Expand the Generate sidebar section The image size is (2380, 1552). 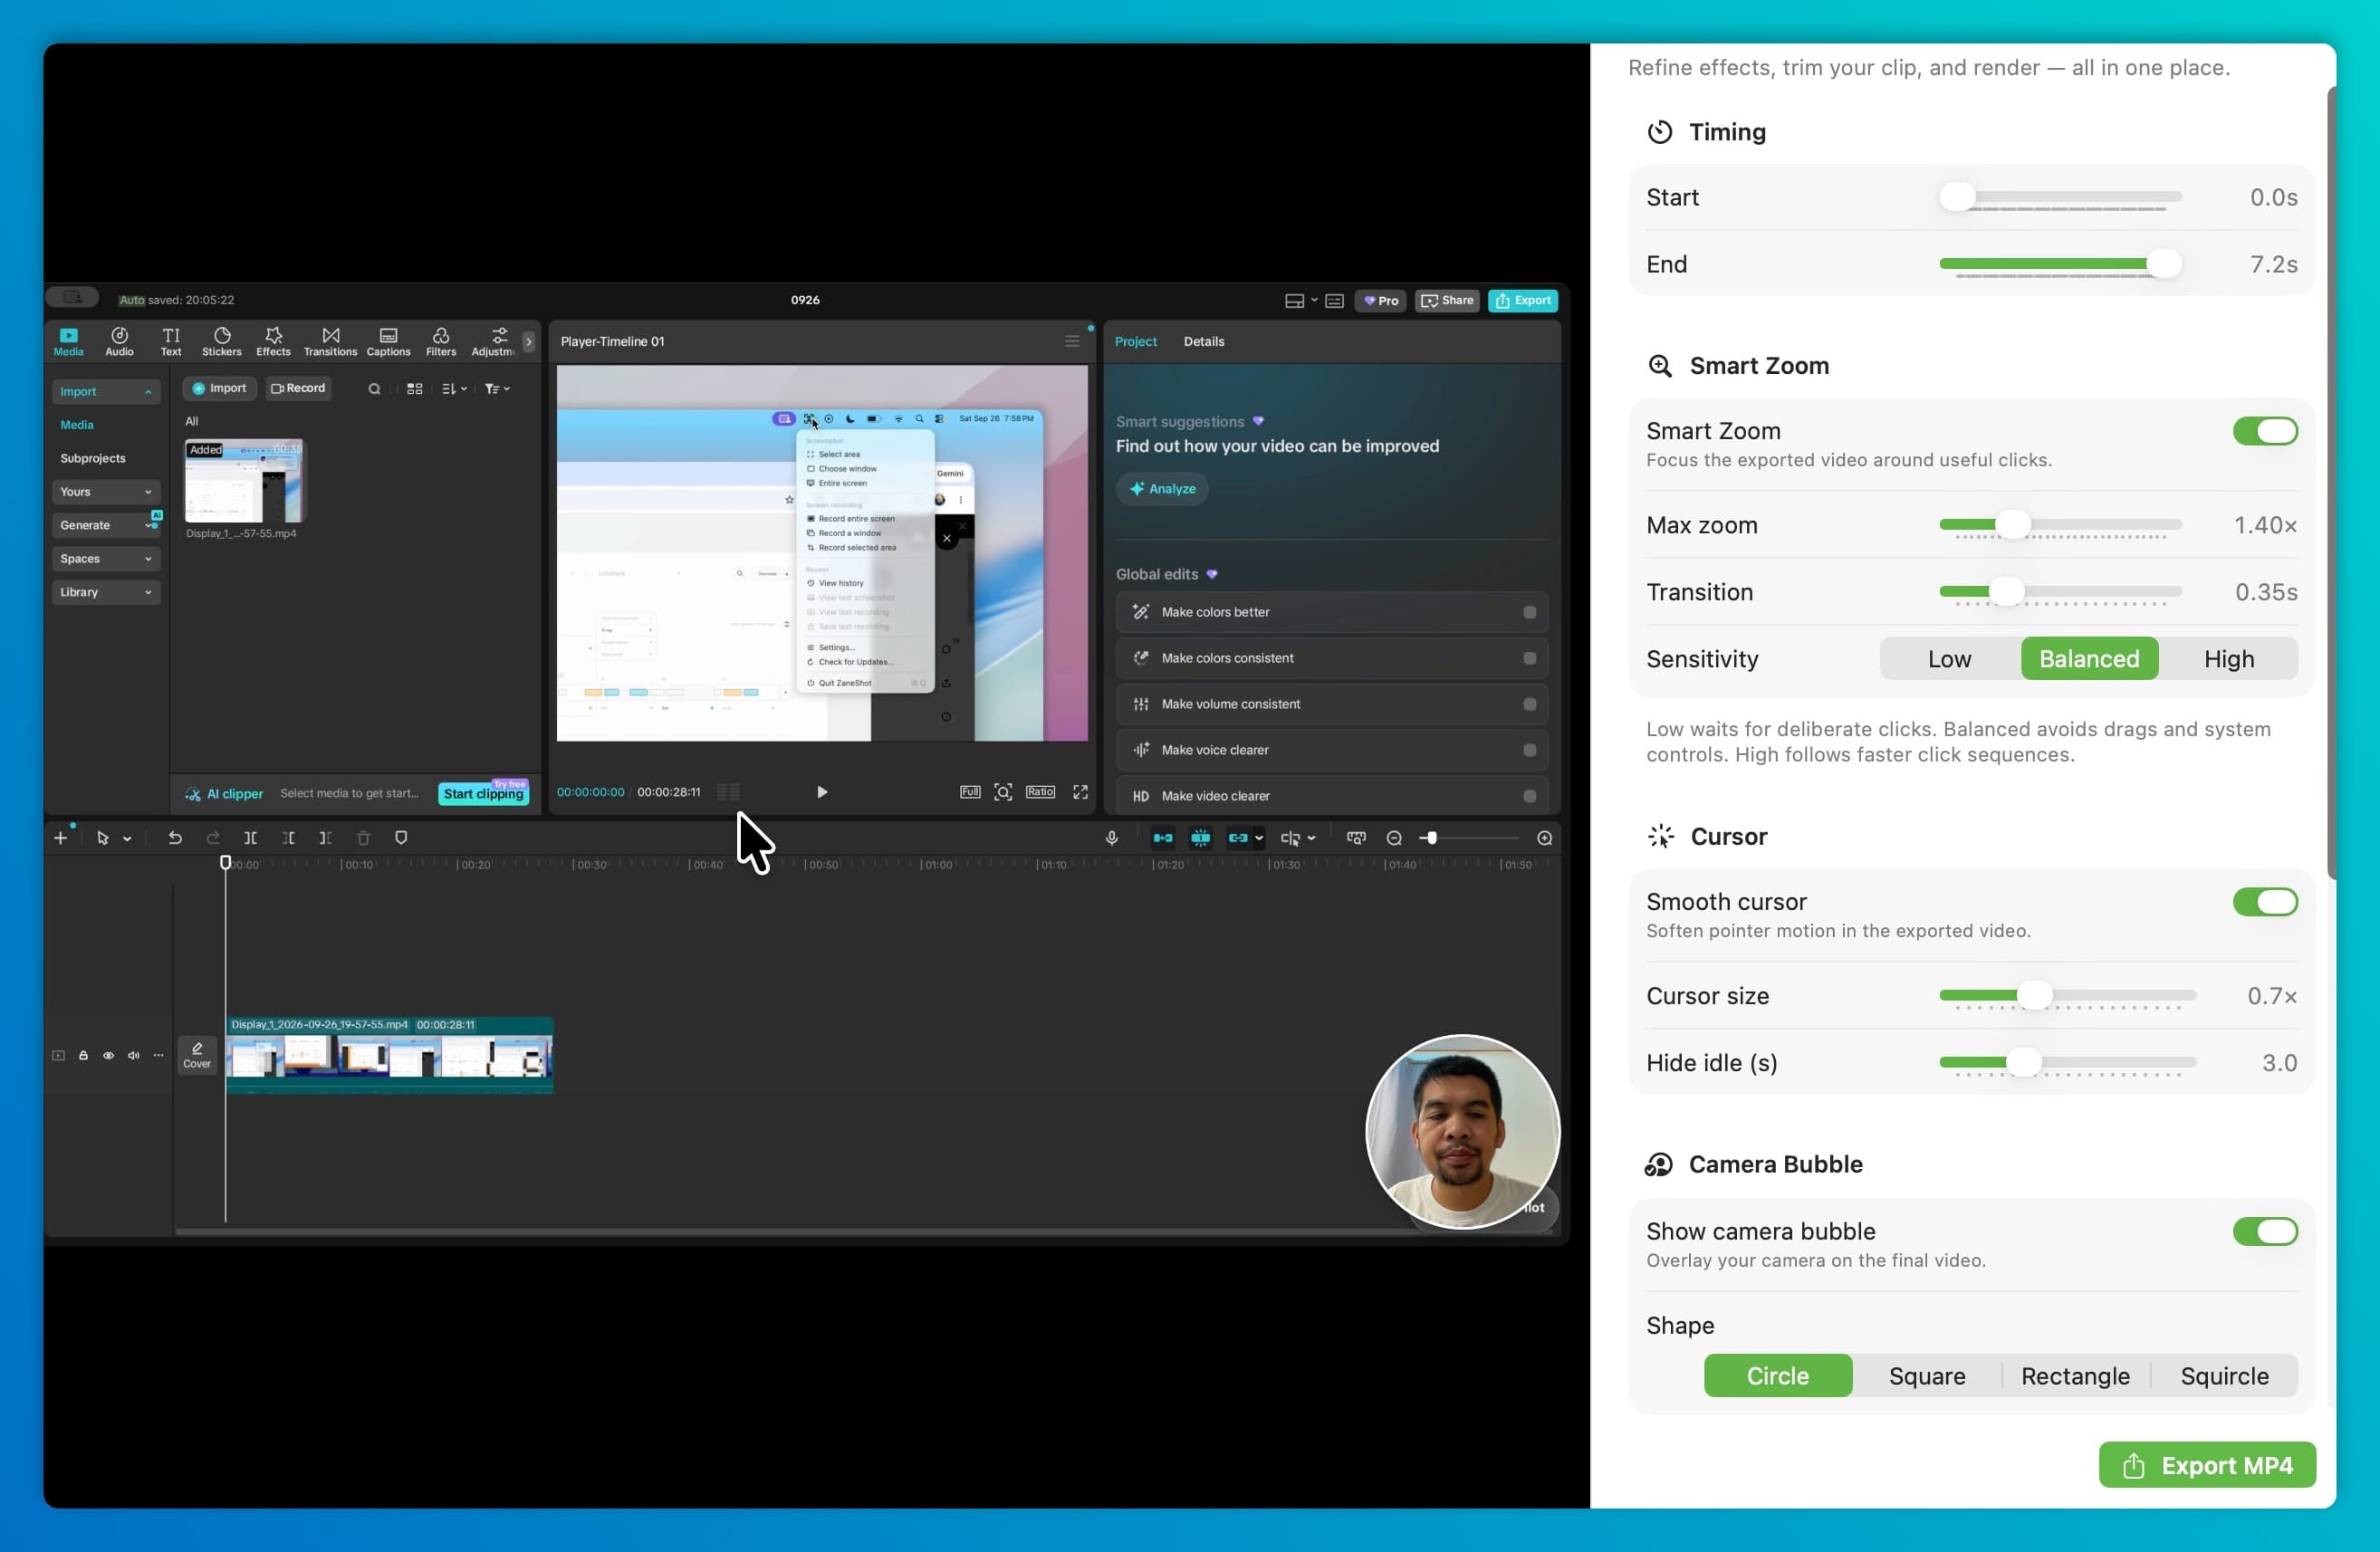pyautogui.click(x=106, y=525)
